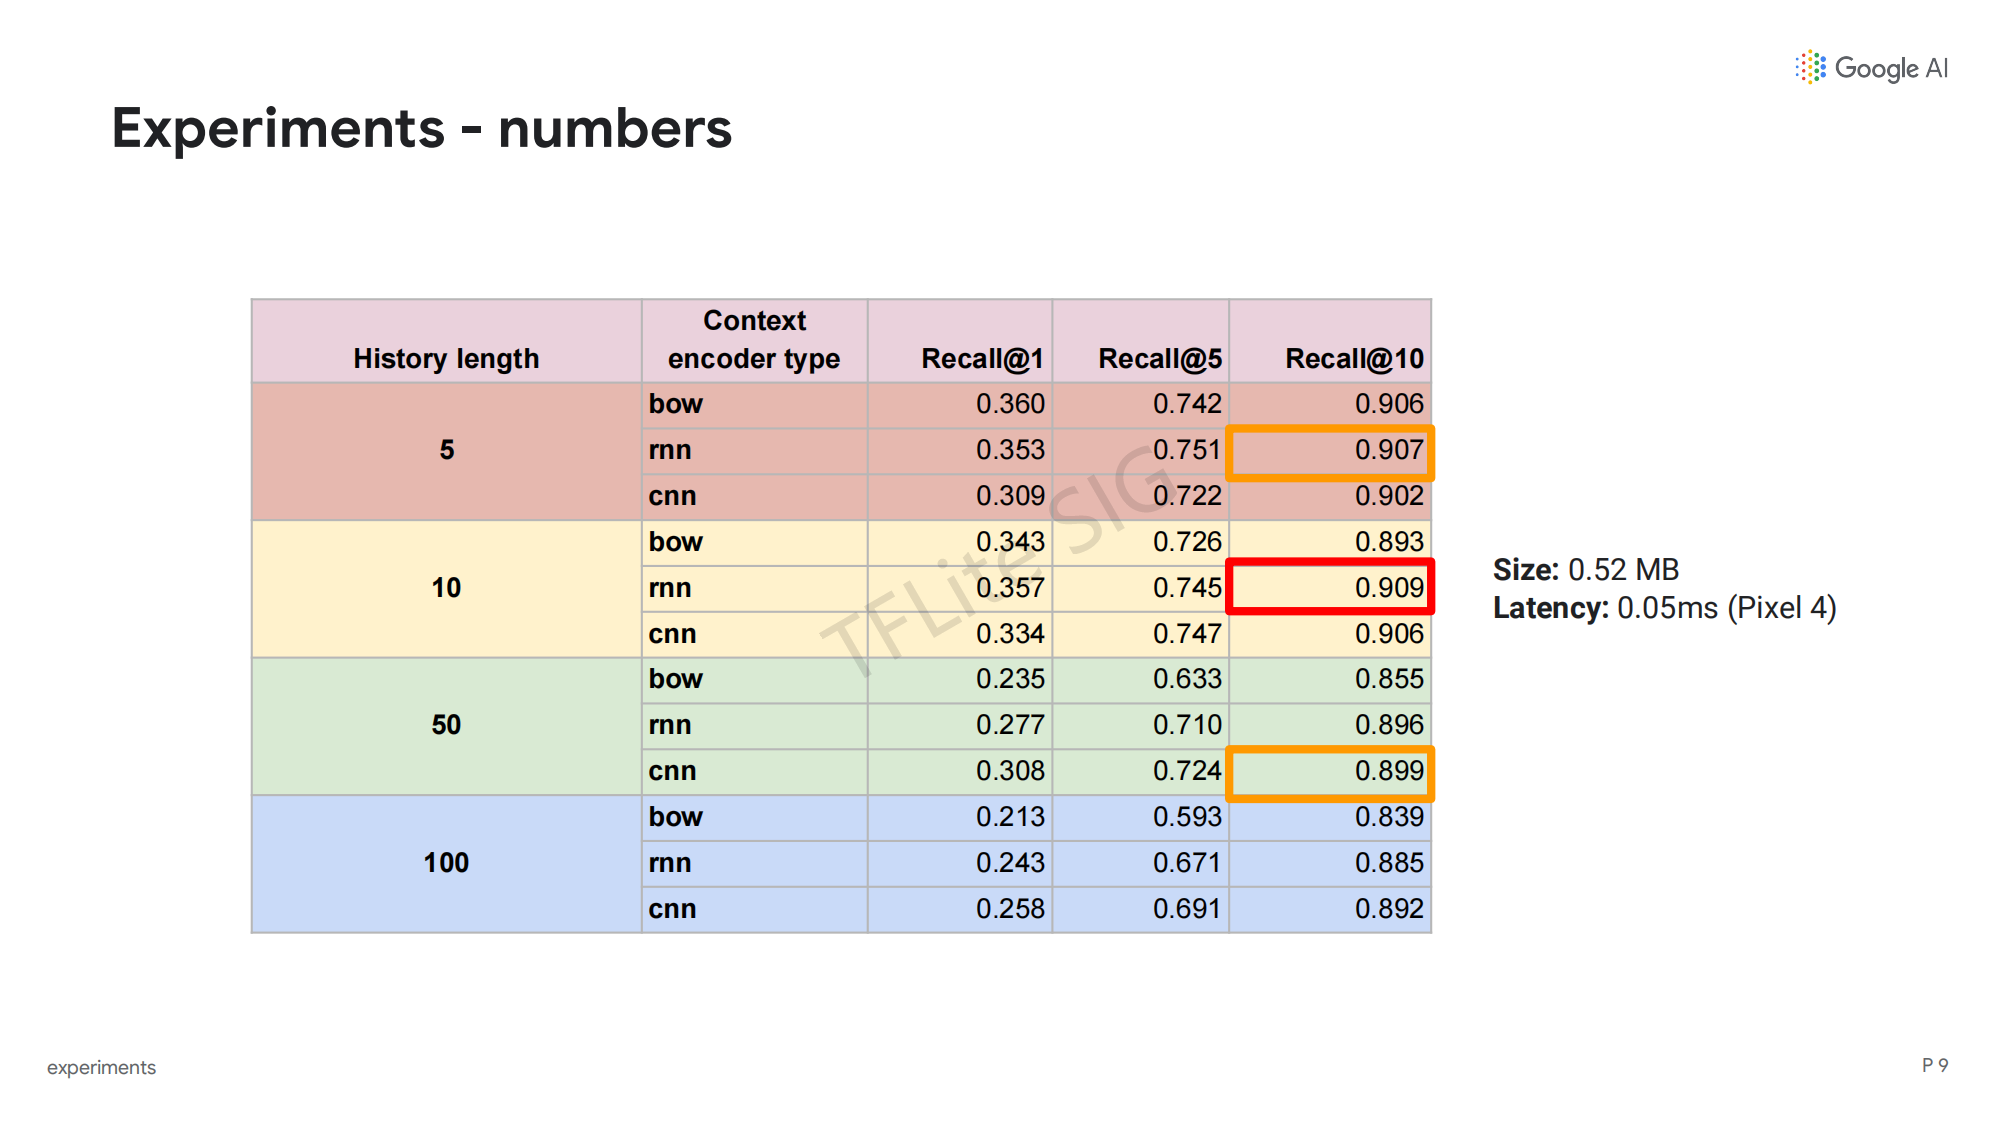Click the 0.360 Recall@1 value

(1010, 404)
